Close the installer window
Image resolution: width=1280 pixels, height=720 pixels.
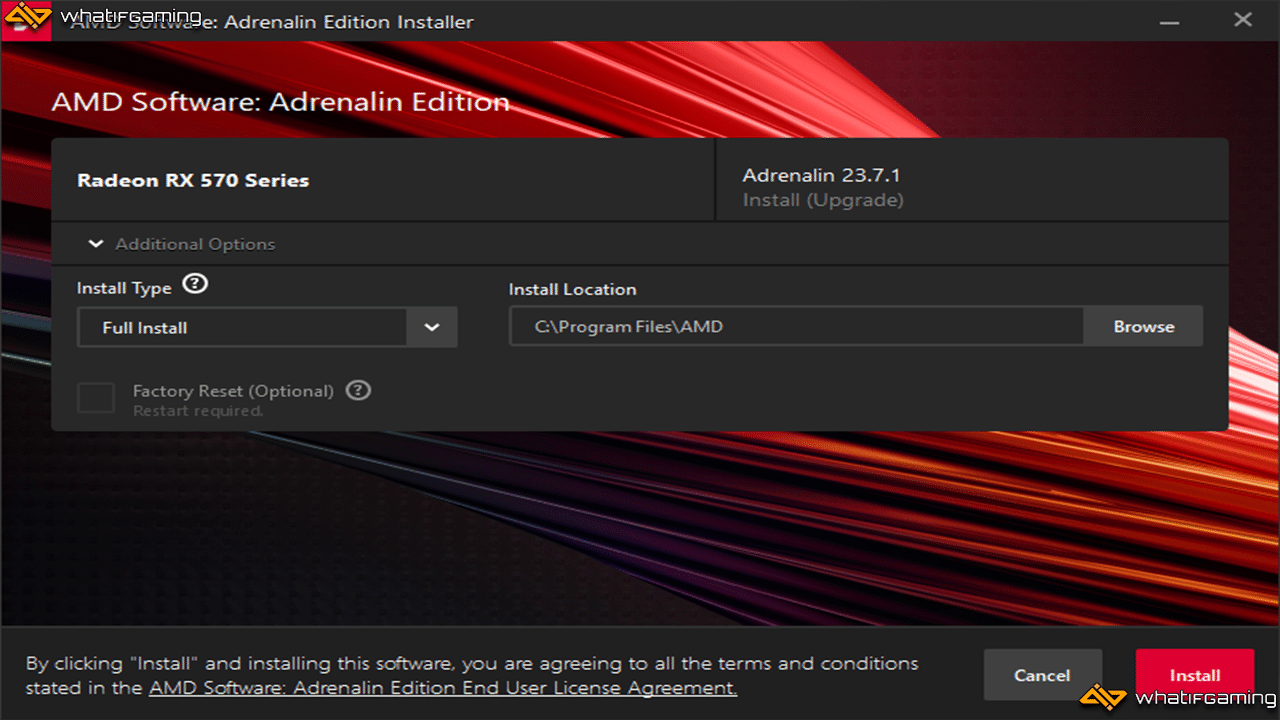[x=1243, y=20]
